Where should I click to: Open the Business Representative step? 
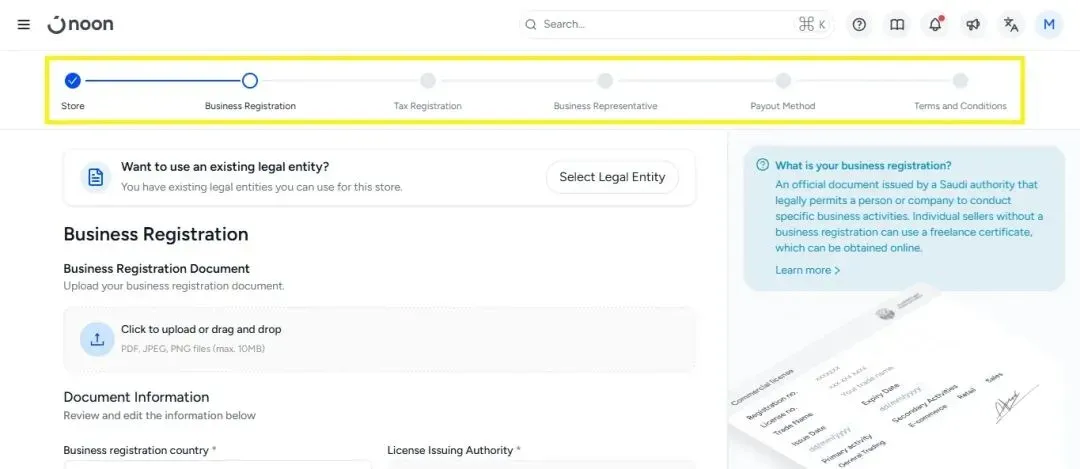pyautogui.click(x=605, y=92)
